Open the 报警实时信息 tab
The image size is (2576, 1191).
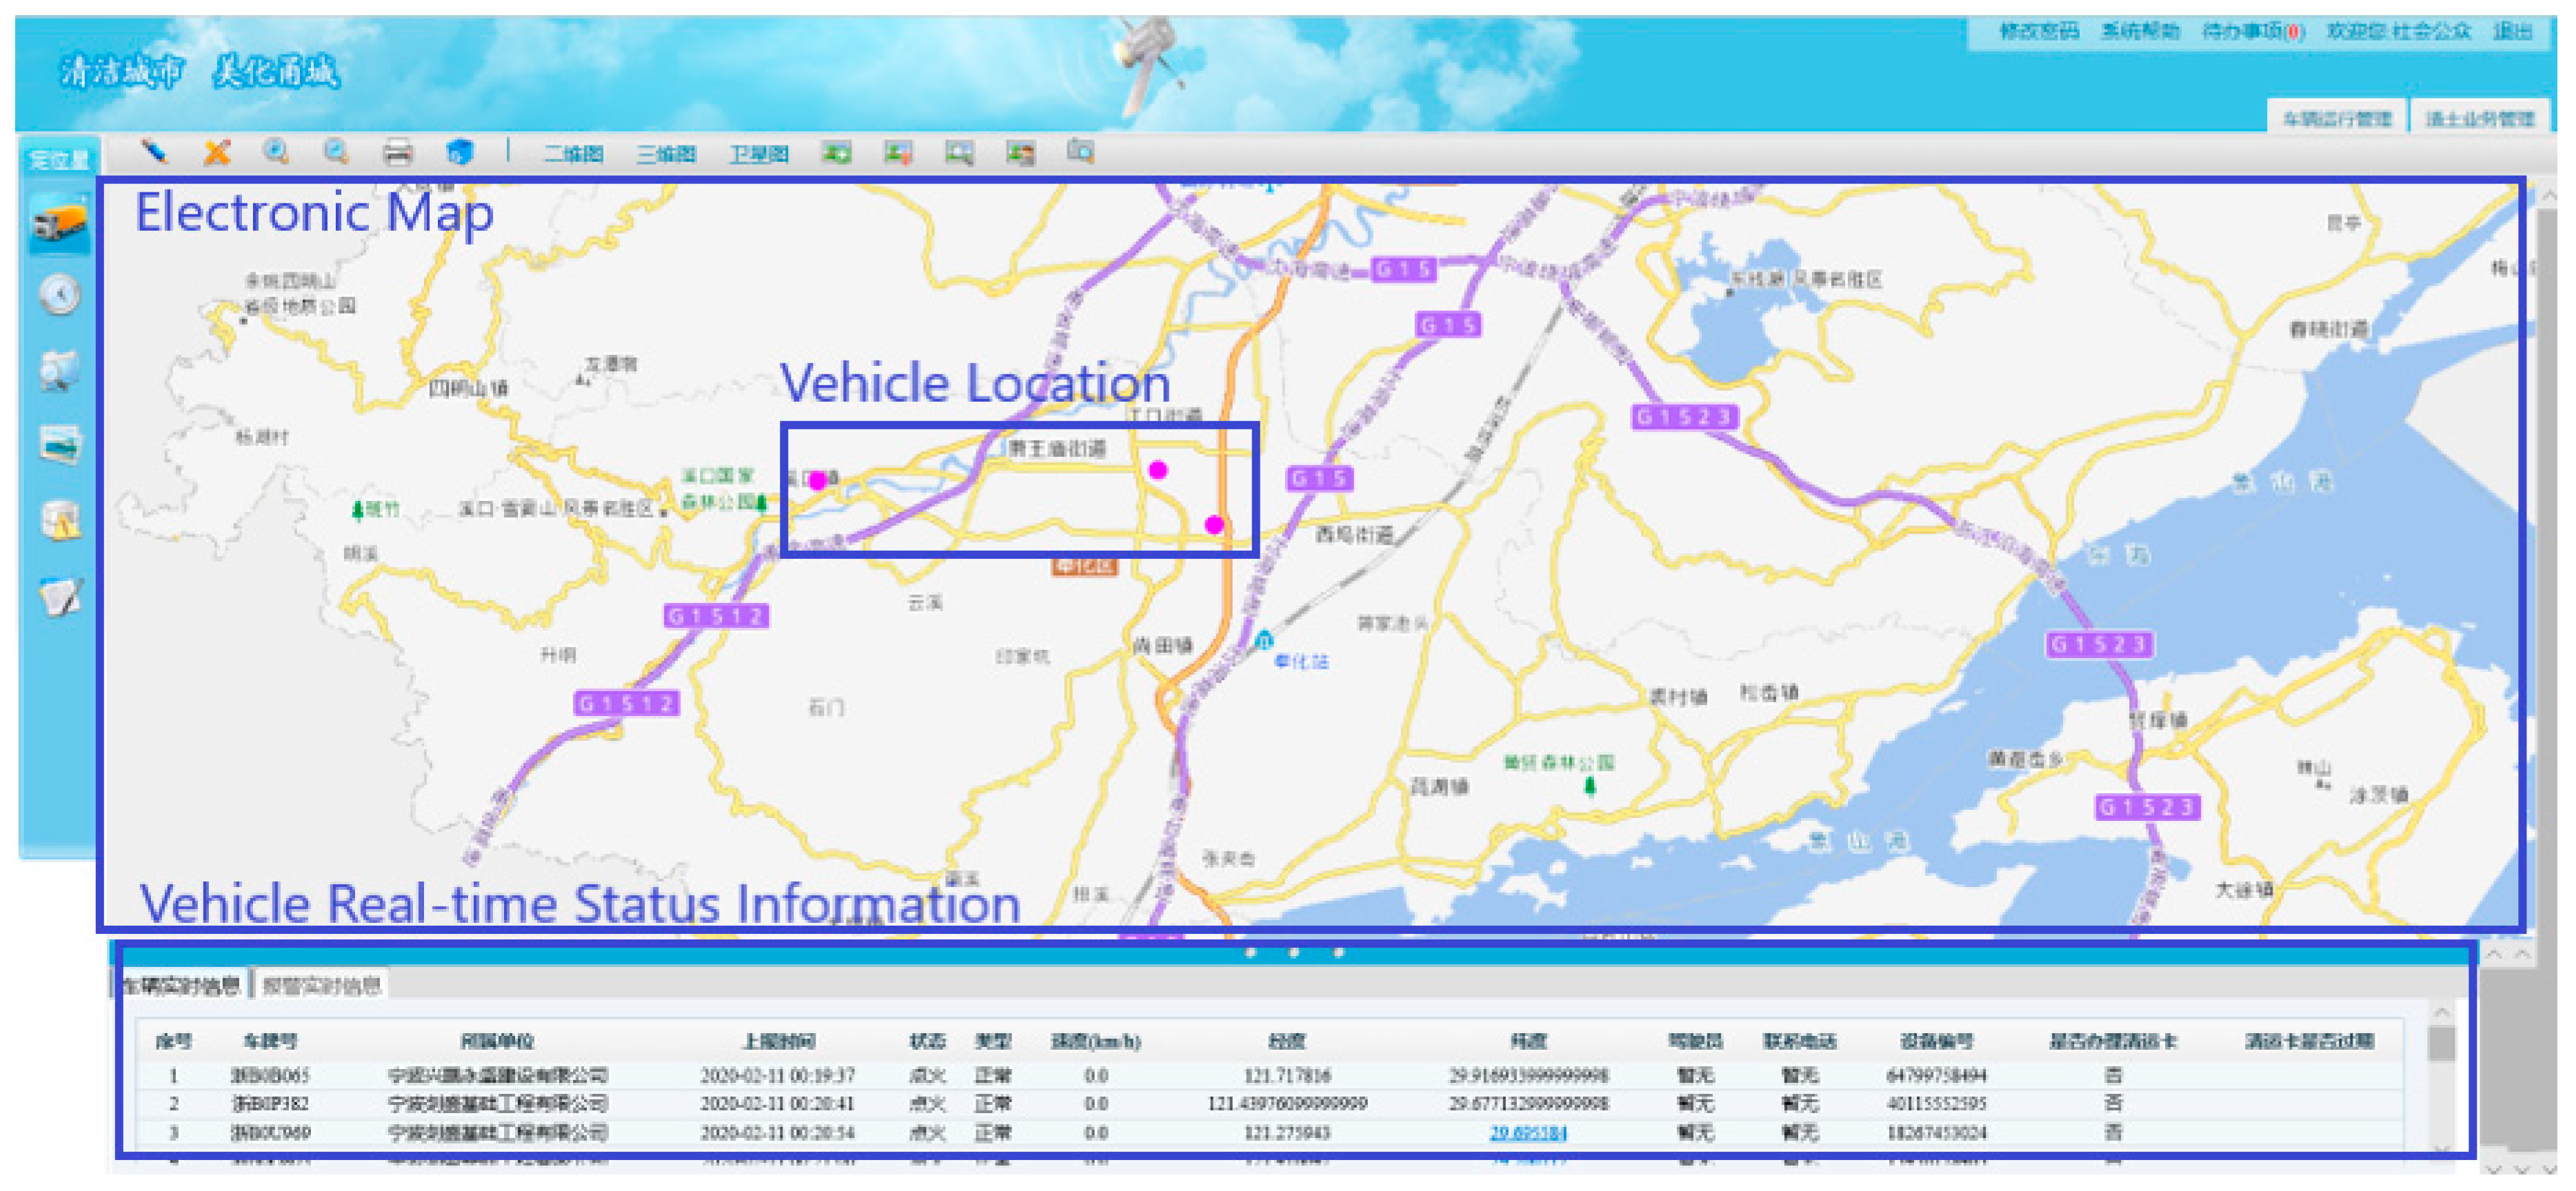click(321, 986)
